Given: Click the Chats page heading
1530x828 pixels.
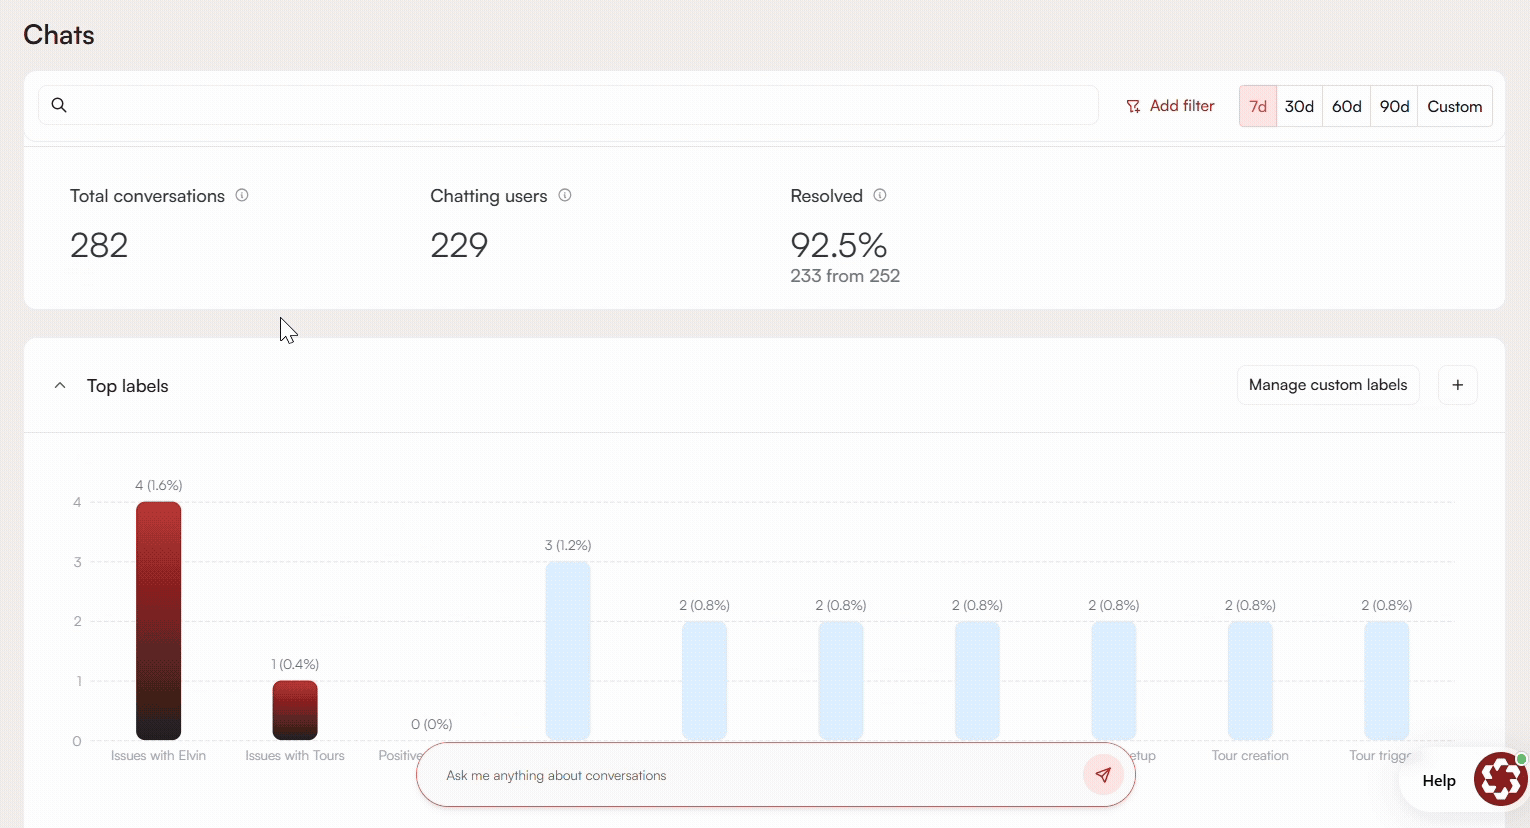Looking at the screenshot, I should (x=59, y=35).
